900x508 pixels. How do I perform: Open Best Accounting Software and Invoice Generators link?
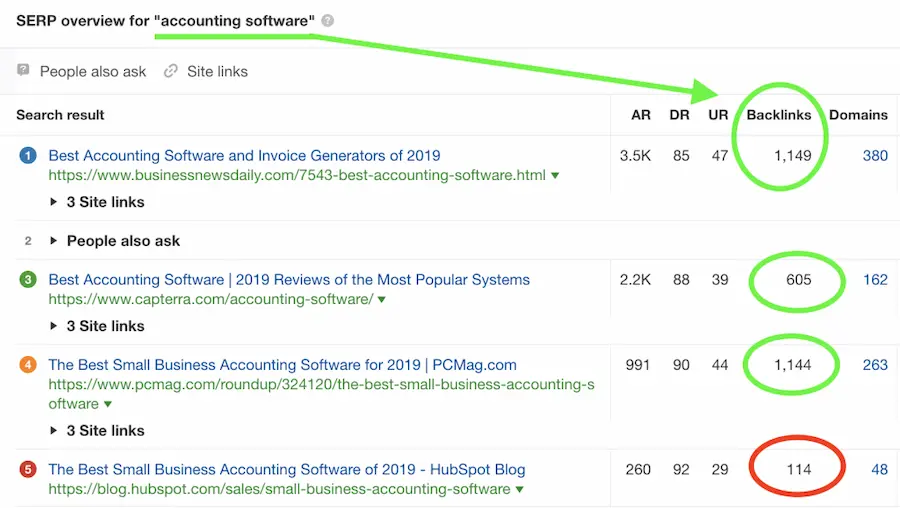coord(244,156)
